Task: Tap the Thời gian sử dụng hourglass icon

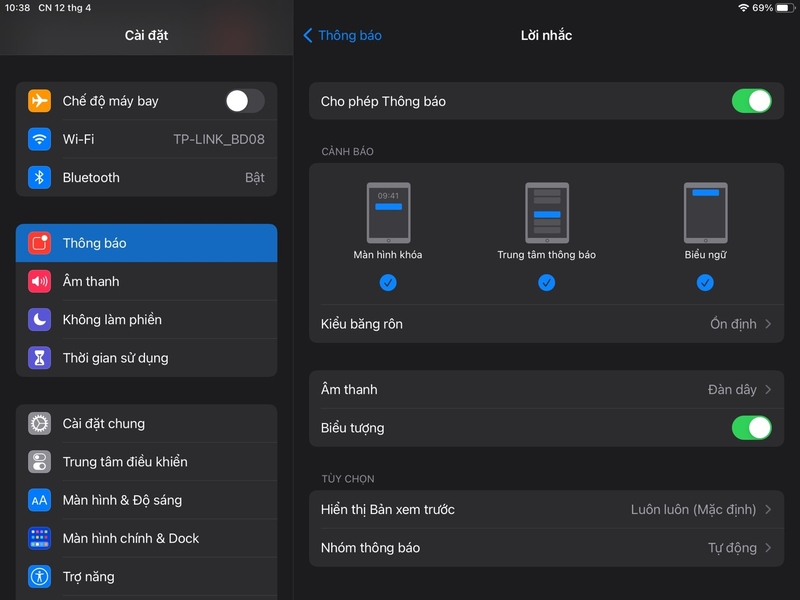Action: click(x=39, y=358)
